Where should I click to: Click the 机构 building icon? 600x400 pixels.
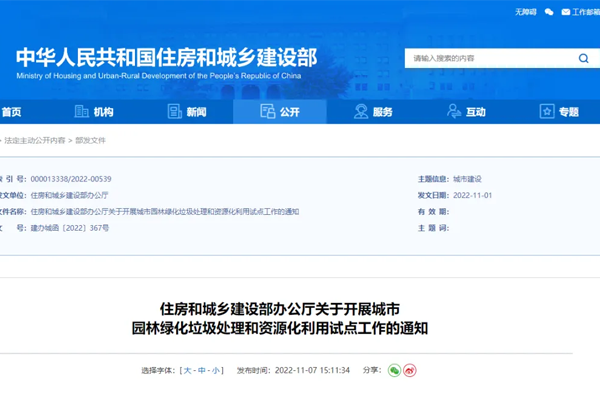pyautogui.click(x=82, y=112)
